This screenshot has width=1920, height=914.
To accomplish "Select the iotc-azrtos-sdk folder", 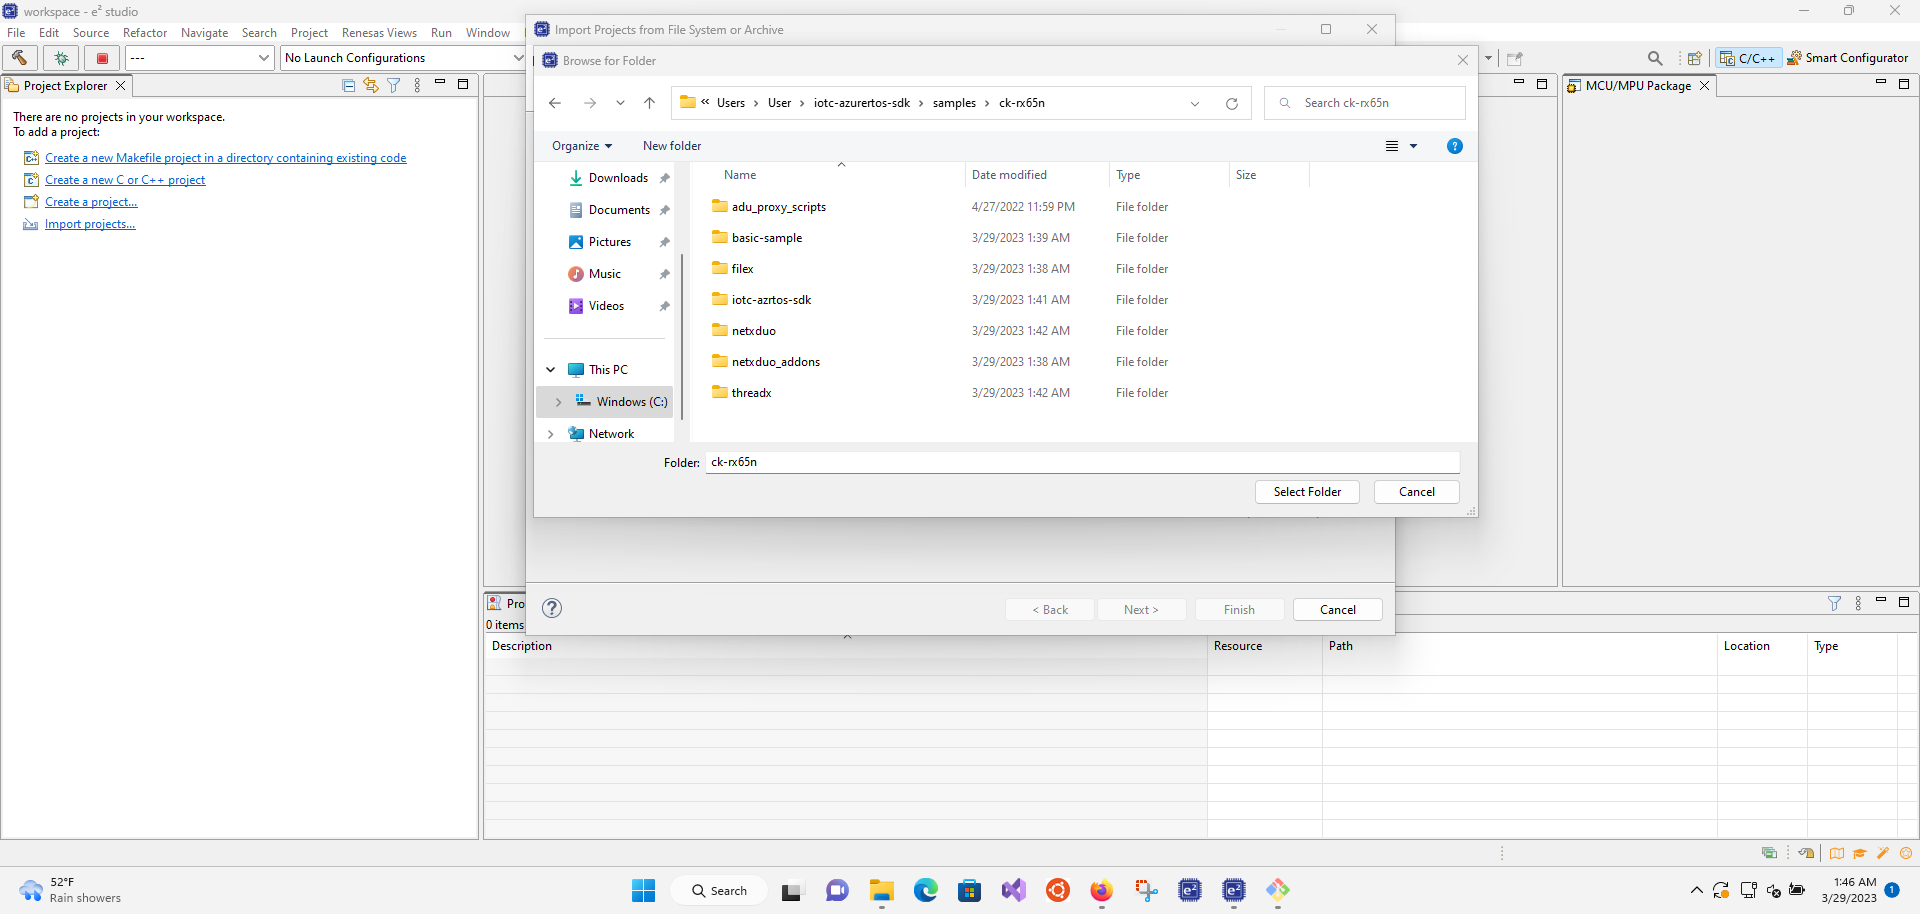I will (771, 300).
